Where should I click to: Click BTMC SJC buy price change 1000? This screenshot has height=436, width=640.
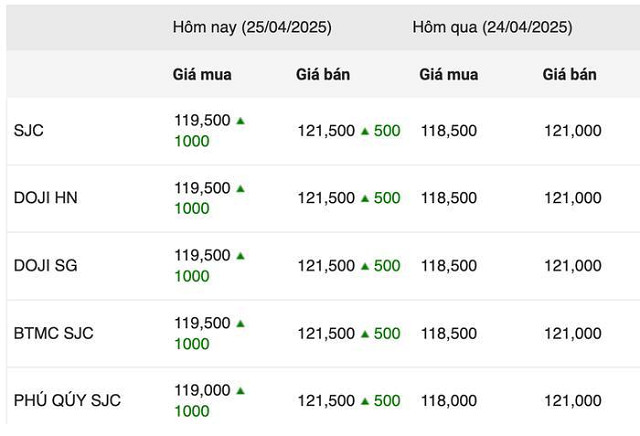click(x=192, y=344)
